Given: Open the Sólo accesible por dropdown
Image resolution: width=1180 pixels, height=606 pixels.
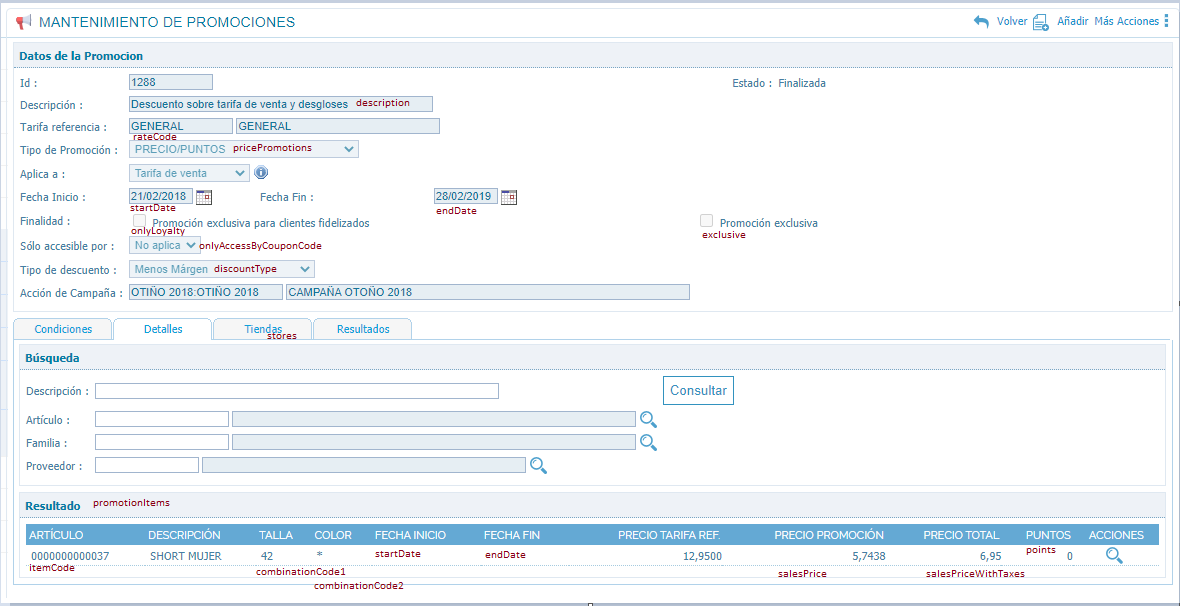Looking at the screenshot, I should click(x=165, y=245).
